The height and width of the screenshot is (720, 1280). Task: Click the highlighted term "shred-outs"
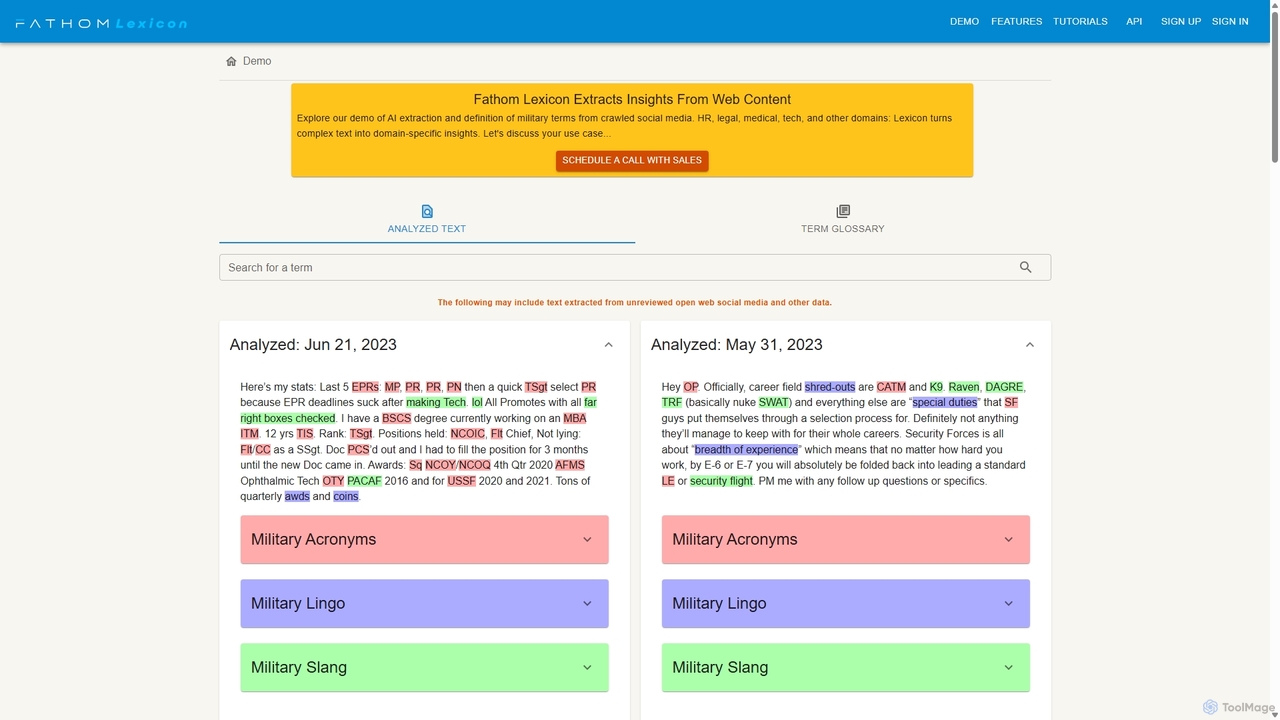click(x=830, y=387)
